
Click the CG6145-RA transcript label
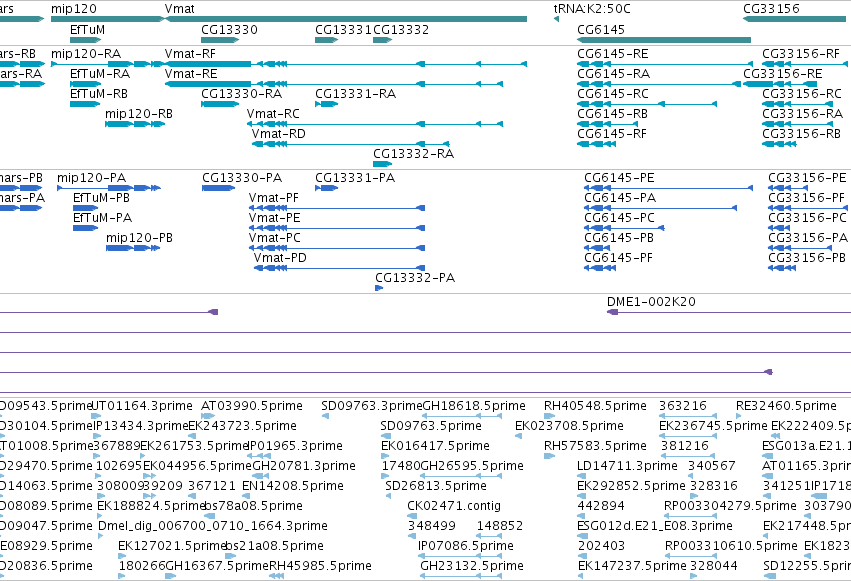pos(613,74)
